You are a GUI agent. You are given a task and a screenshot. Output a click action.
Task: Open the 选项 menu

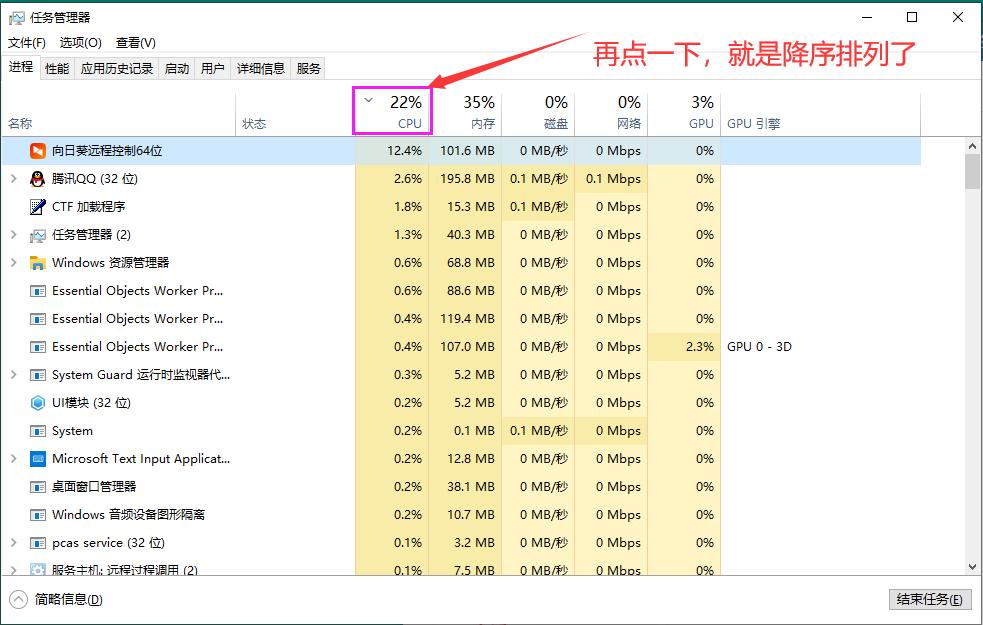pos(81,43)
